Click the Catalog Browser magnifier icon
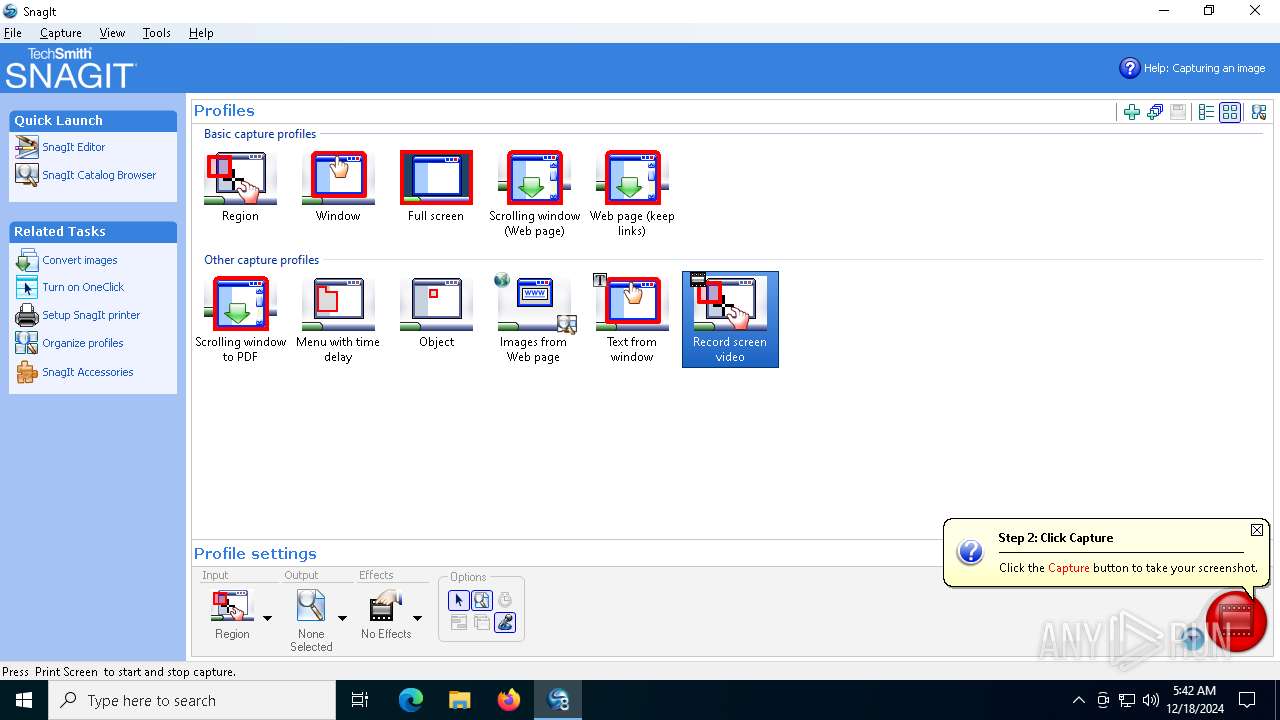This screenshot has height=720, width=1280. click(27, 175)
